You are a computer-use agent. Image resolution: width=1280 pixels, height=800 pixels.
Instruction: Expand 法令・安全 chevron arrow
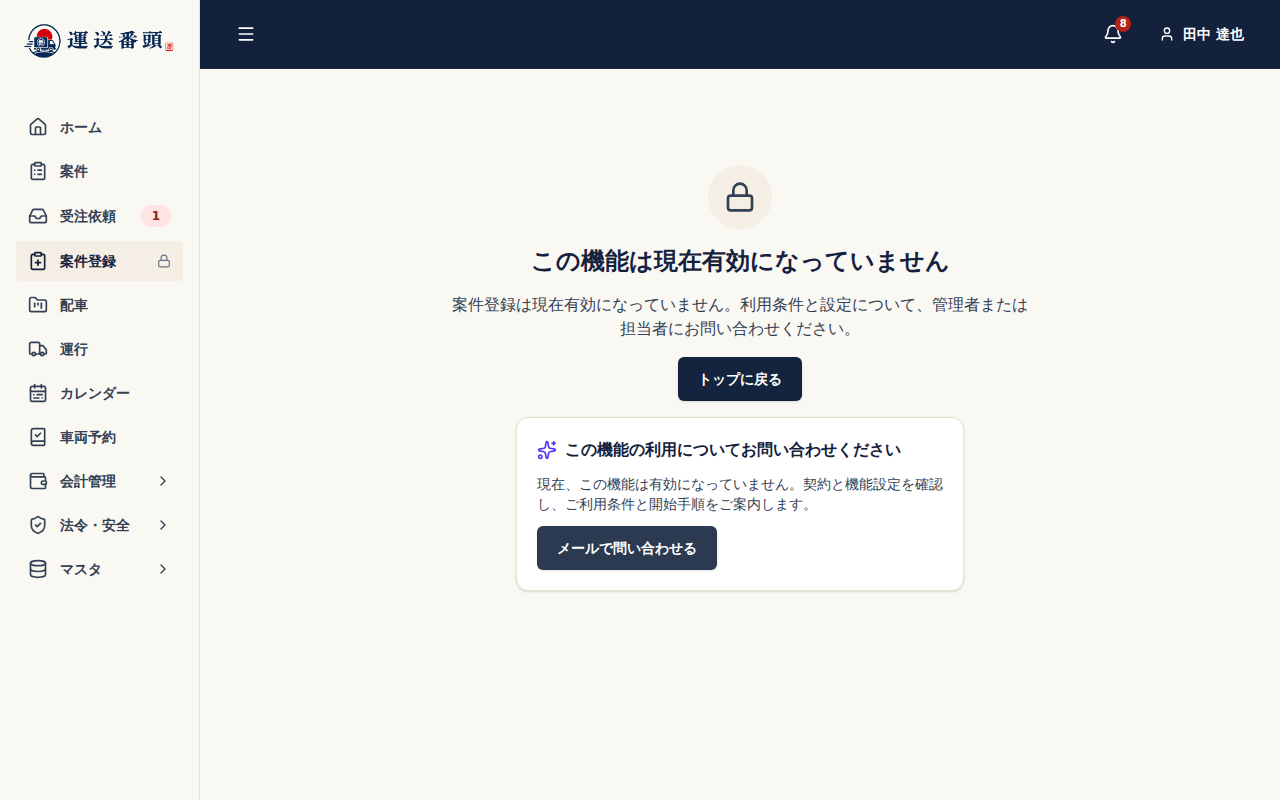coord(163,525)
